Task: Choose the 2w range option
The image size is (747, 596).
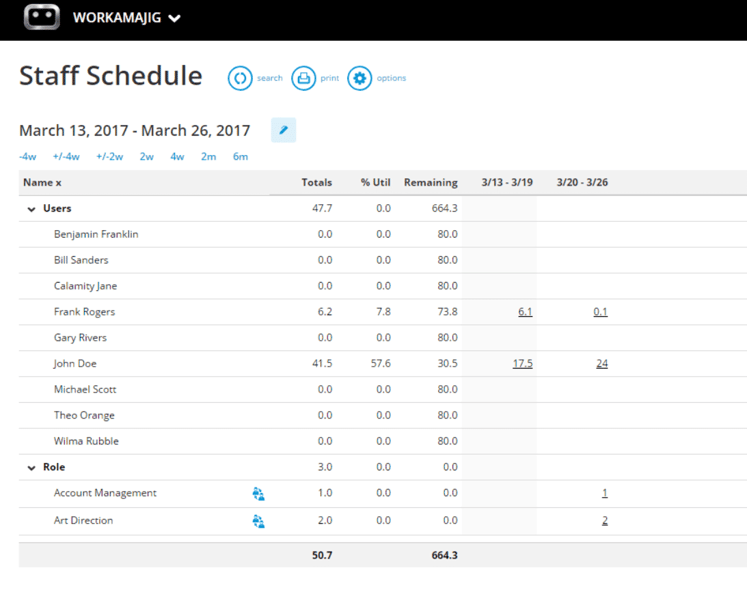Action: pyautogui.click(x=147, y=156)
